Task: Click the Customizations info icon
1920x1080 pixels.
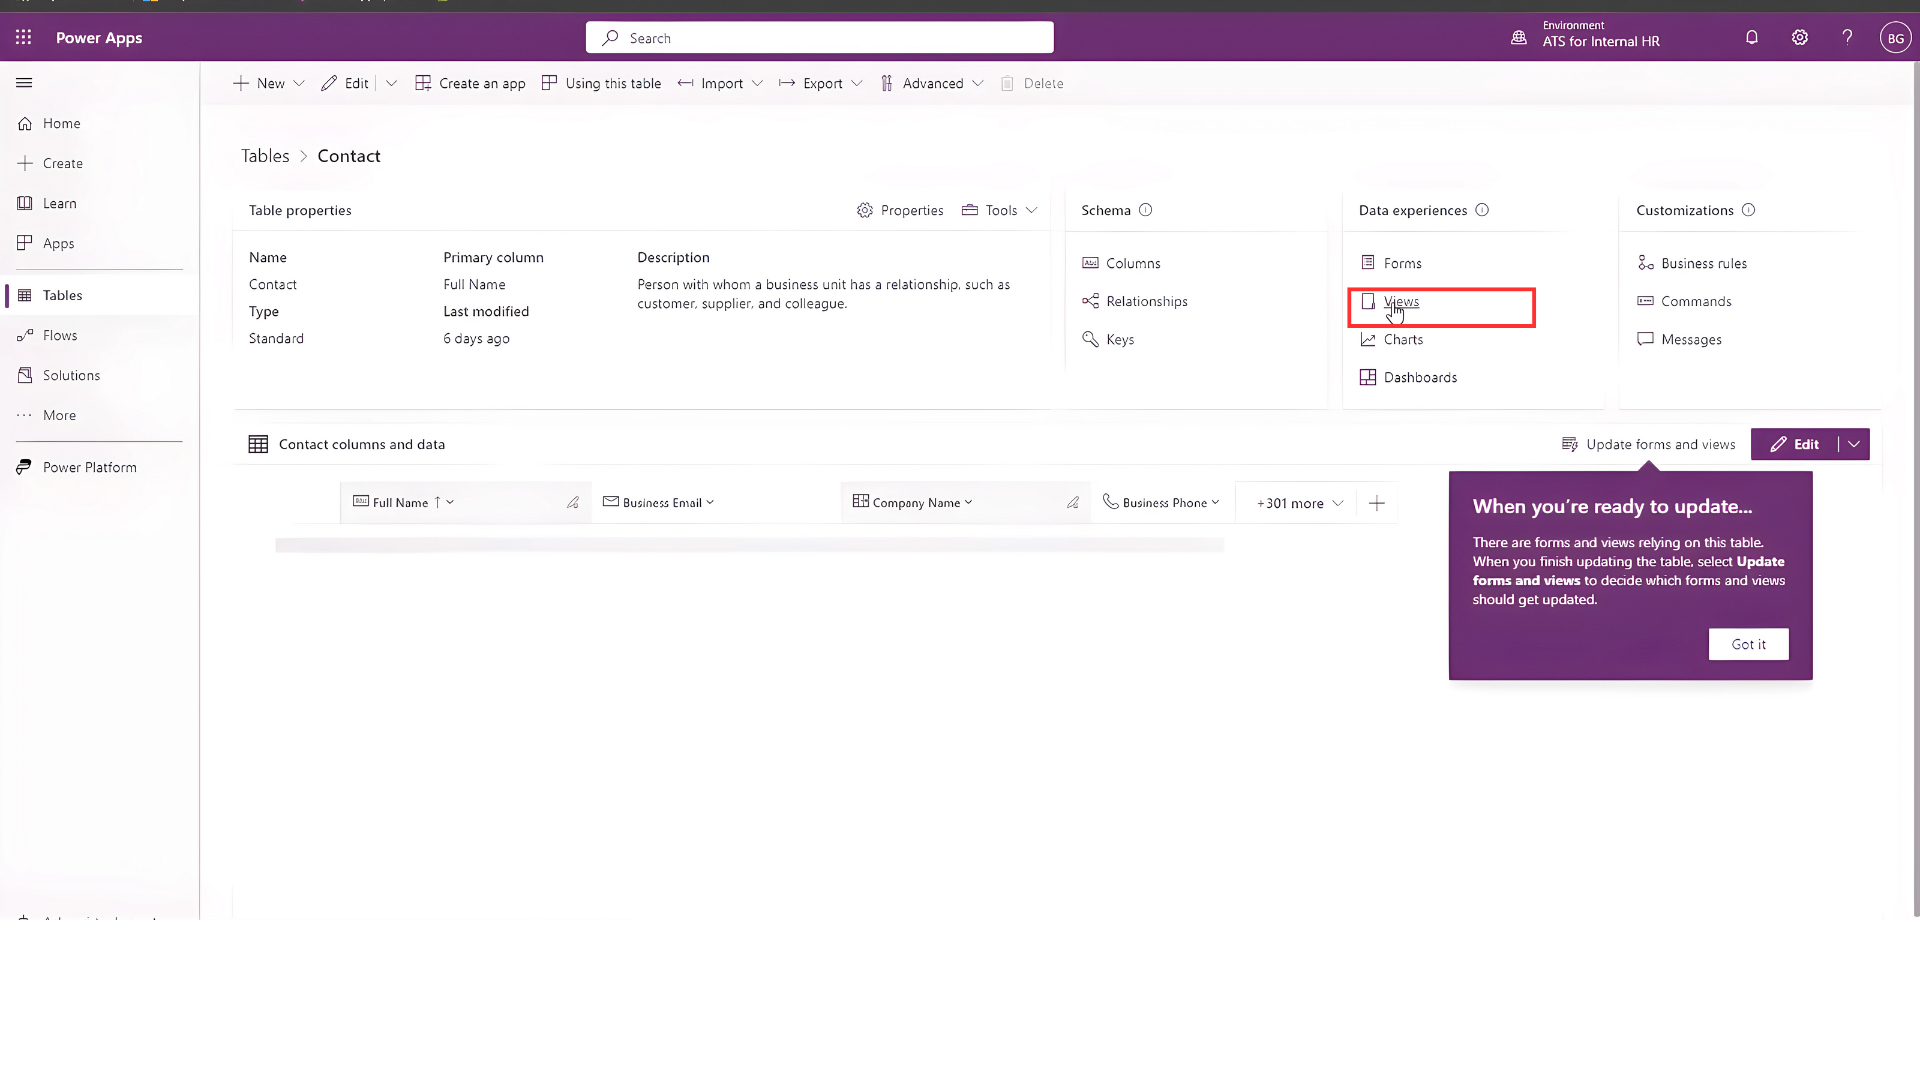Action: [x=1748, y=210]
